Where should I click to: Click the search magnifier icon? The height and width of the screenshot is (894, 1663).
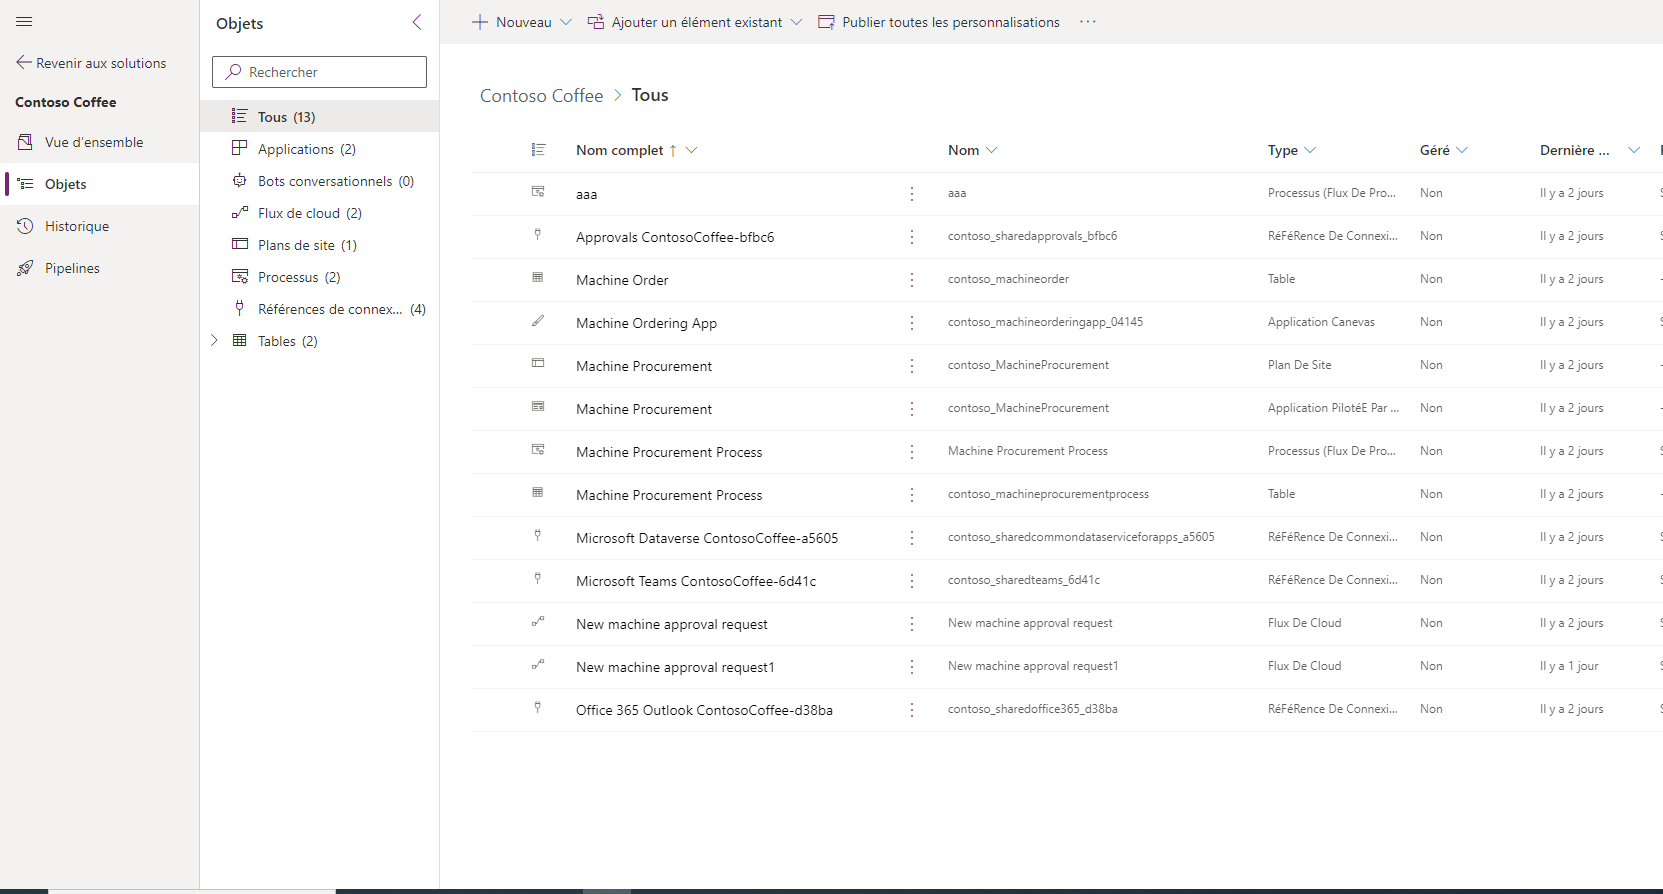[233, 72]
